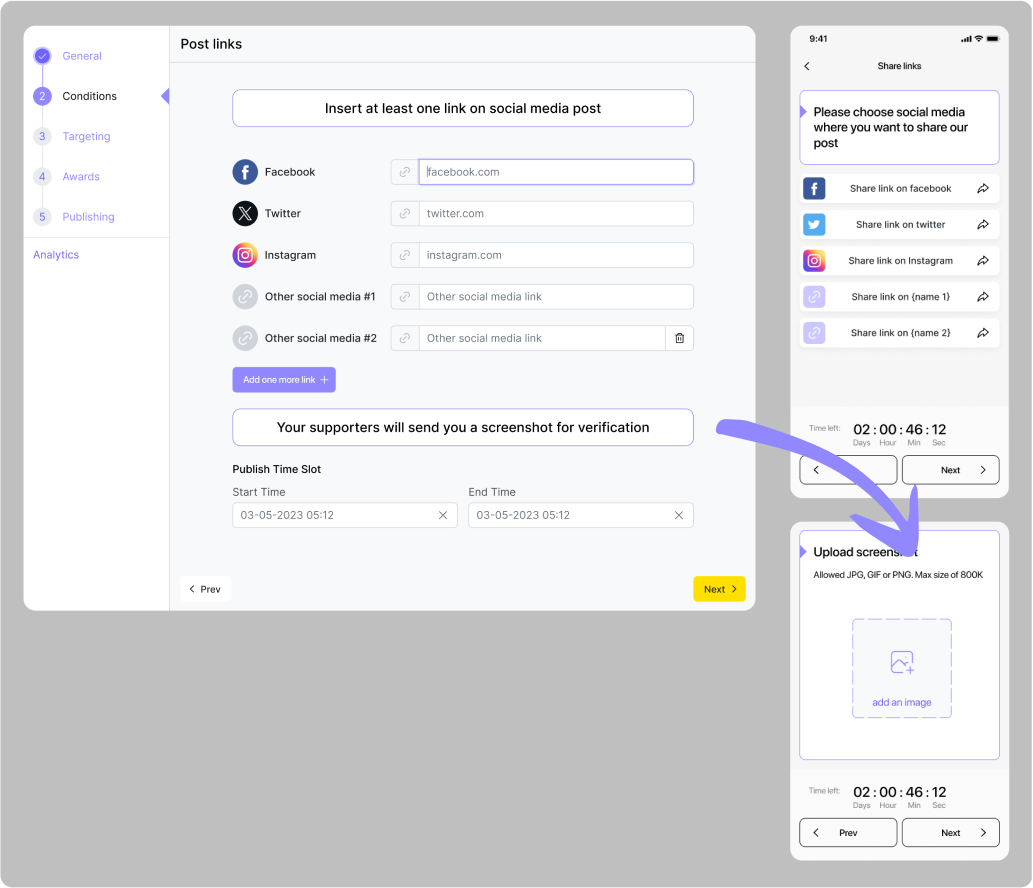The width and height of the screenshot is (1033, 888).
Task: Click the trash icon beside Other social media #2
Action: click(679, 338)
